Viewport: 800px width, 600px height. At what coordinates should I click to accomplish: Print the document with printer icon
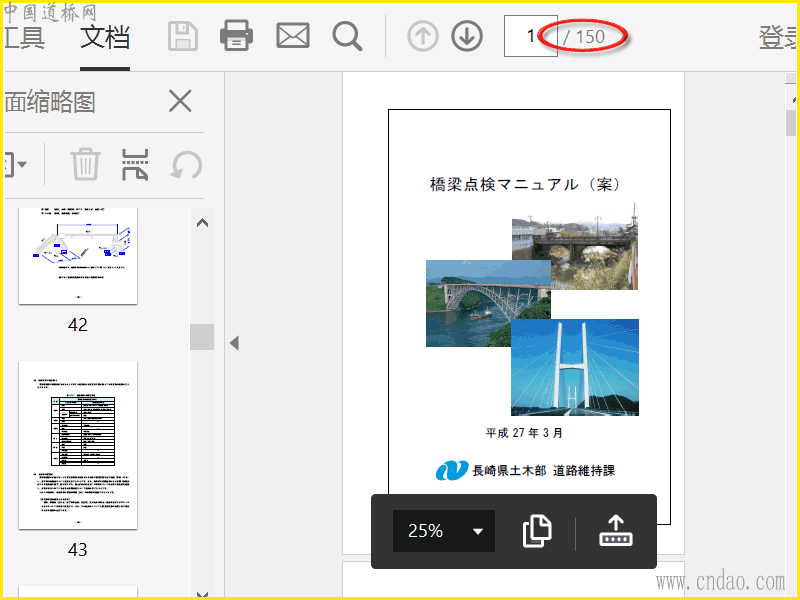tap(236, 36)
